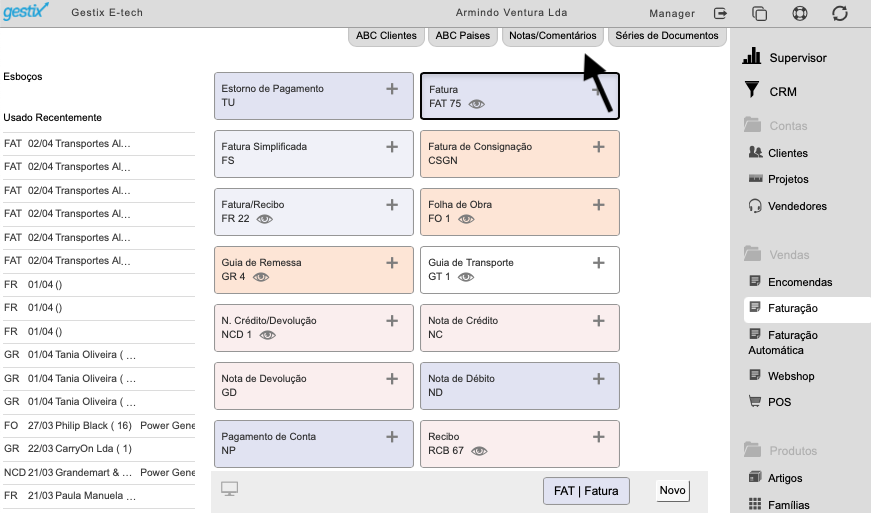871x513 pixels.
Task: Add new Estorno de Pagamento with plus
Action: [392, 89]
